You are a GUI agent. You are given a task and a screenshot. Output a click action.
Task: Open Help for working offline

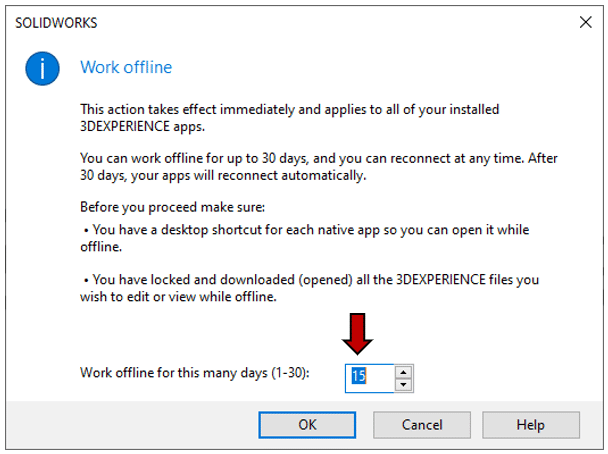coord(530,424)
